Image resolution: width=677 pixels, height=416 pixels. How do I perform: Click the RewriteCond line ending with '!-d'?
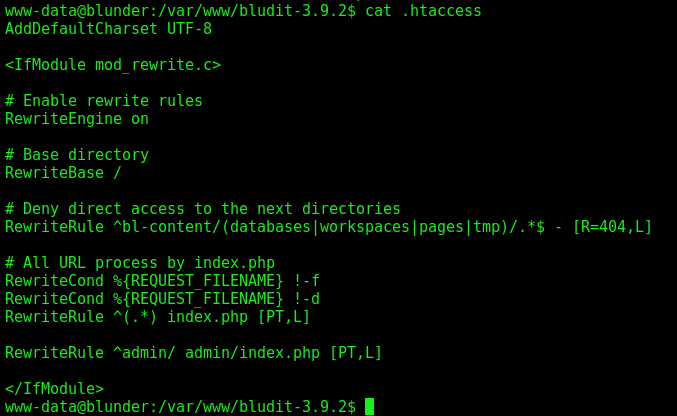(x=162, y=299)
